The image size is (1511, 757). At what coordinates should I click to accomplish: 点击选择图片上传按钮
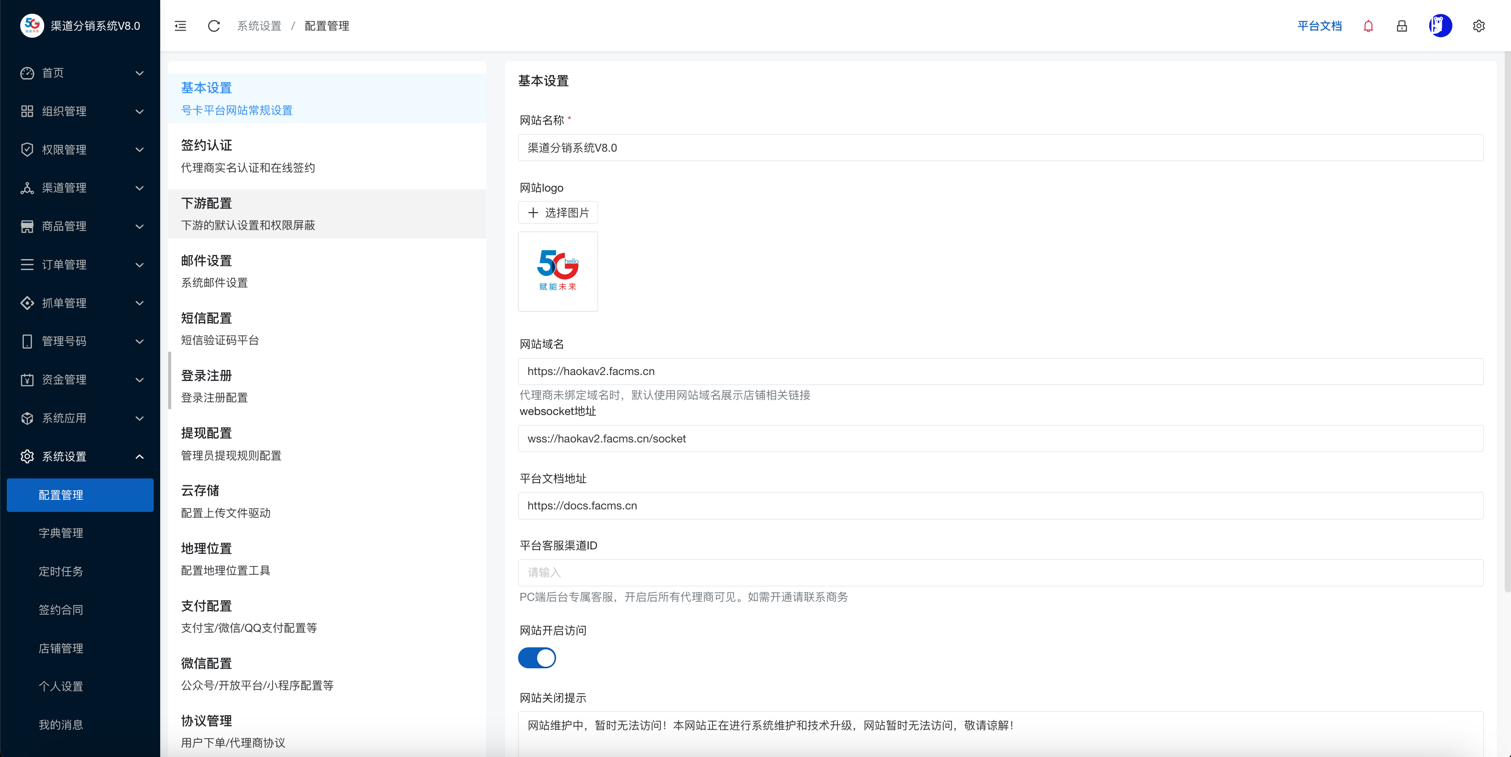[557, 212]
